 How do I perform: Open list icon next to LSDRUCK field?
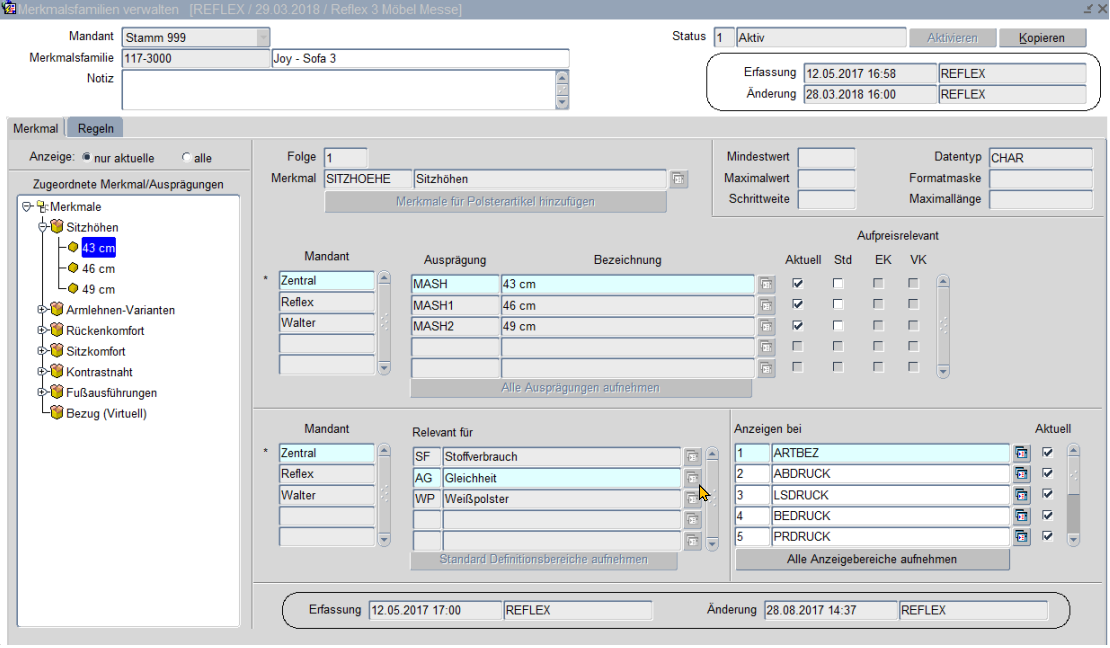(x=1021, y=495)
